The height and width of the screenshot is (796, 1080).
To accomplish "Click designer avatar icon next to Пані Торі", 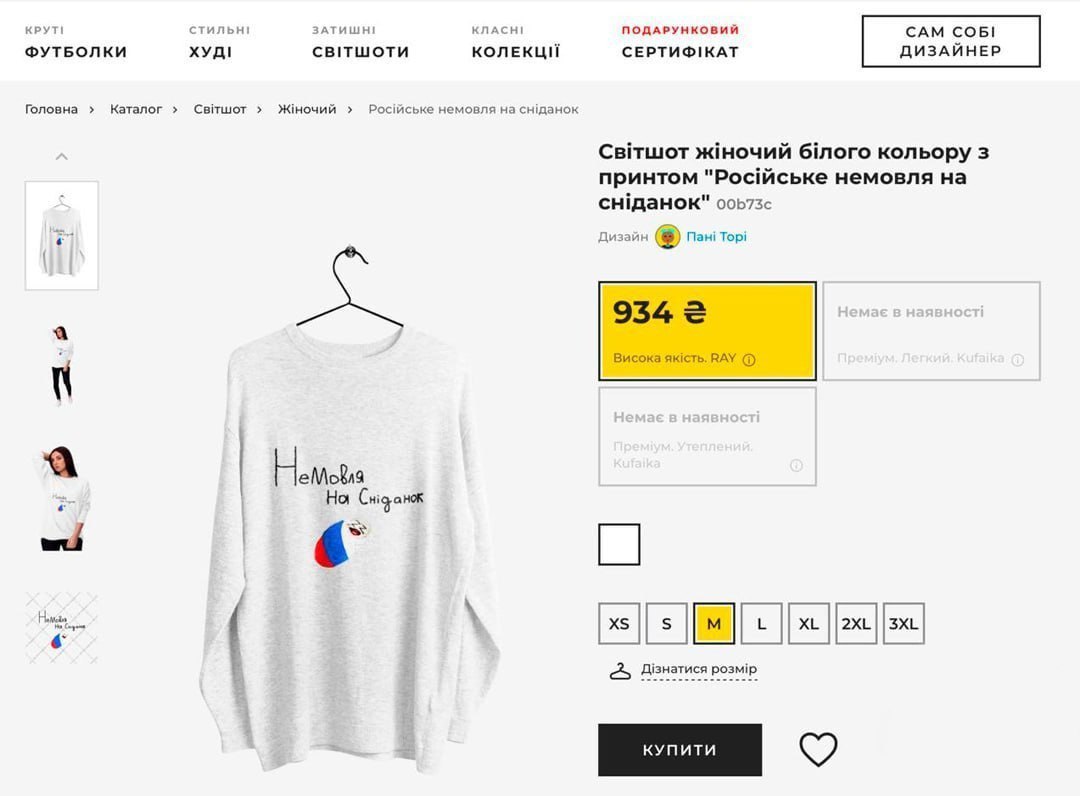I will tap(668, 237).
